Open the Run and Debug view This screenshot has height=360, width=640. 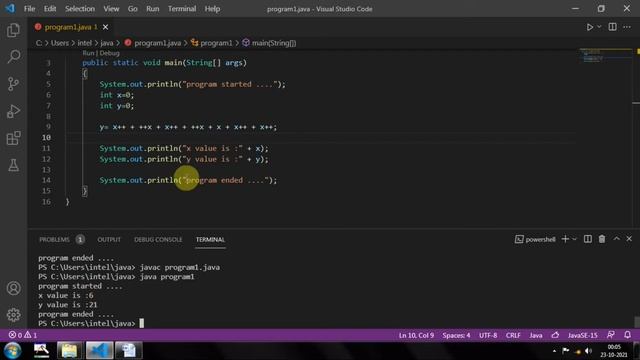(x=13, y=111)
